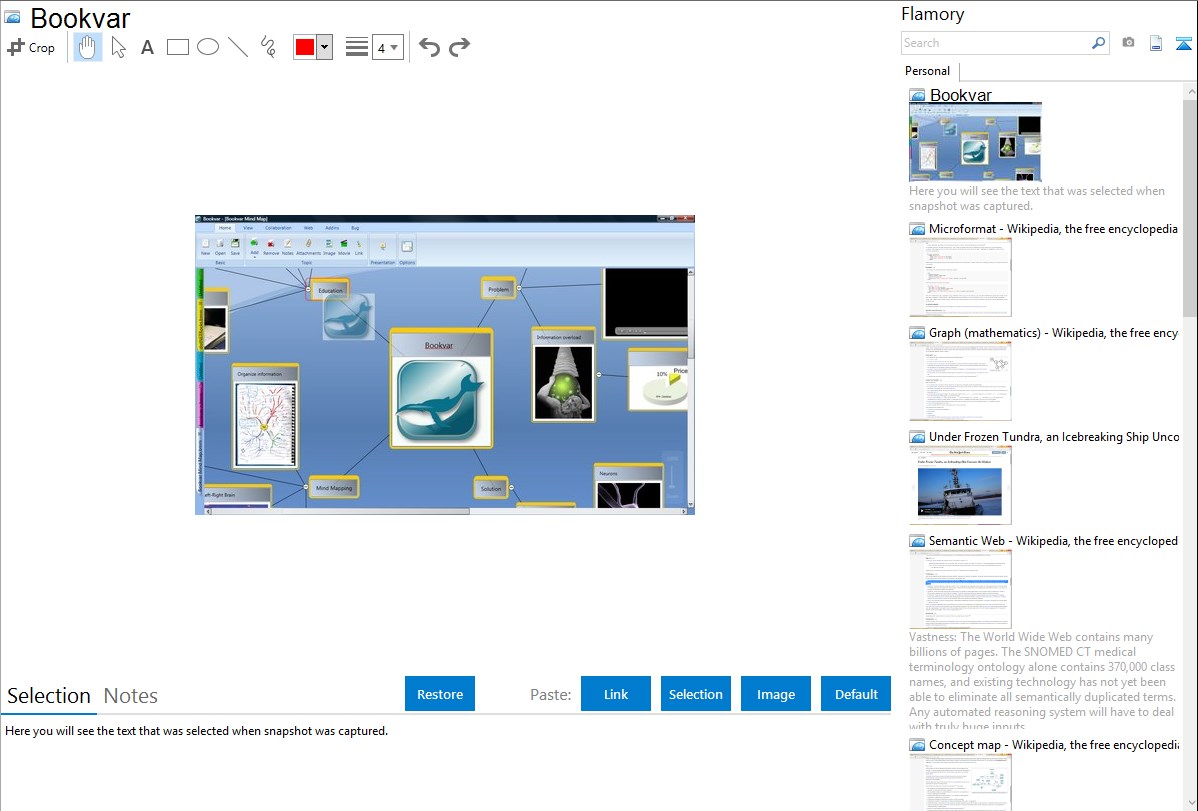The image size is (1198, 811).
Task: Click the document page icon in Flamory
Action: coord(1156,44)
